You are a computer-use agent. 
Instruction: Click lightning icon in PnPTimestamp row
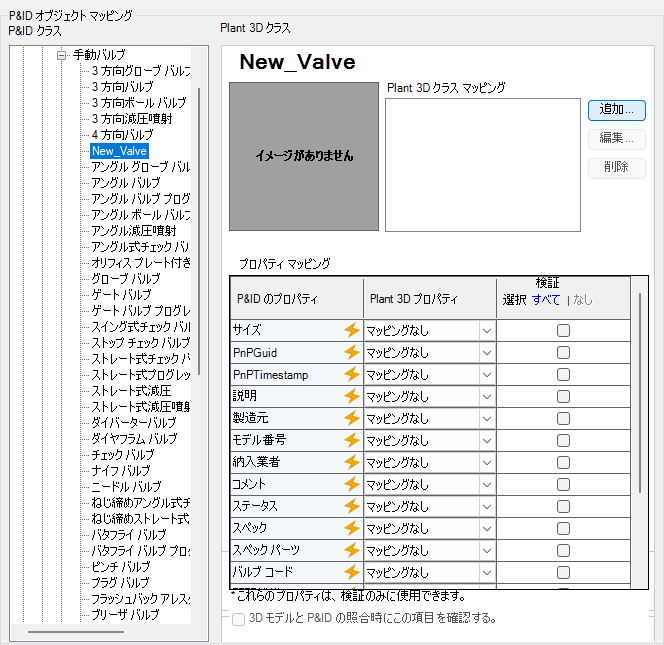pyautogui.click(x=351, y=374)
